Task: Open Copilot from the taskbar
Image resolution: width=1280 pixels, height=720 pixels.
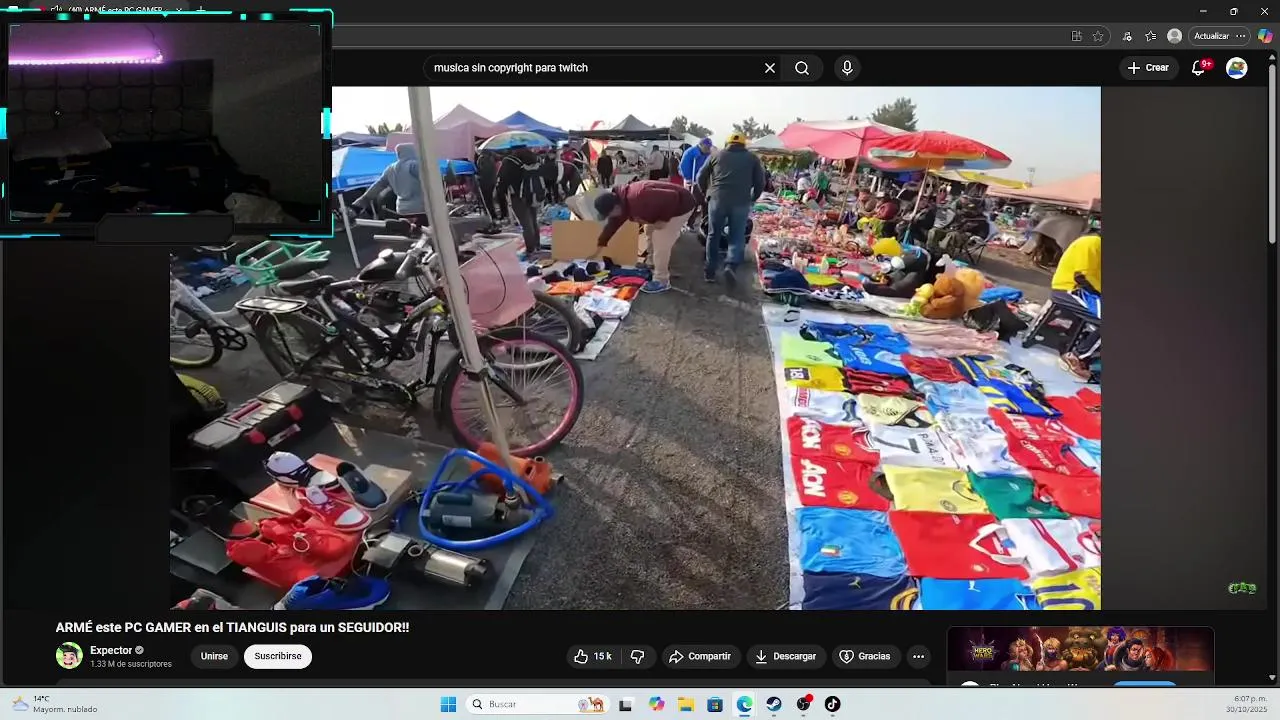Action: (x=656, y=704)
